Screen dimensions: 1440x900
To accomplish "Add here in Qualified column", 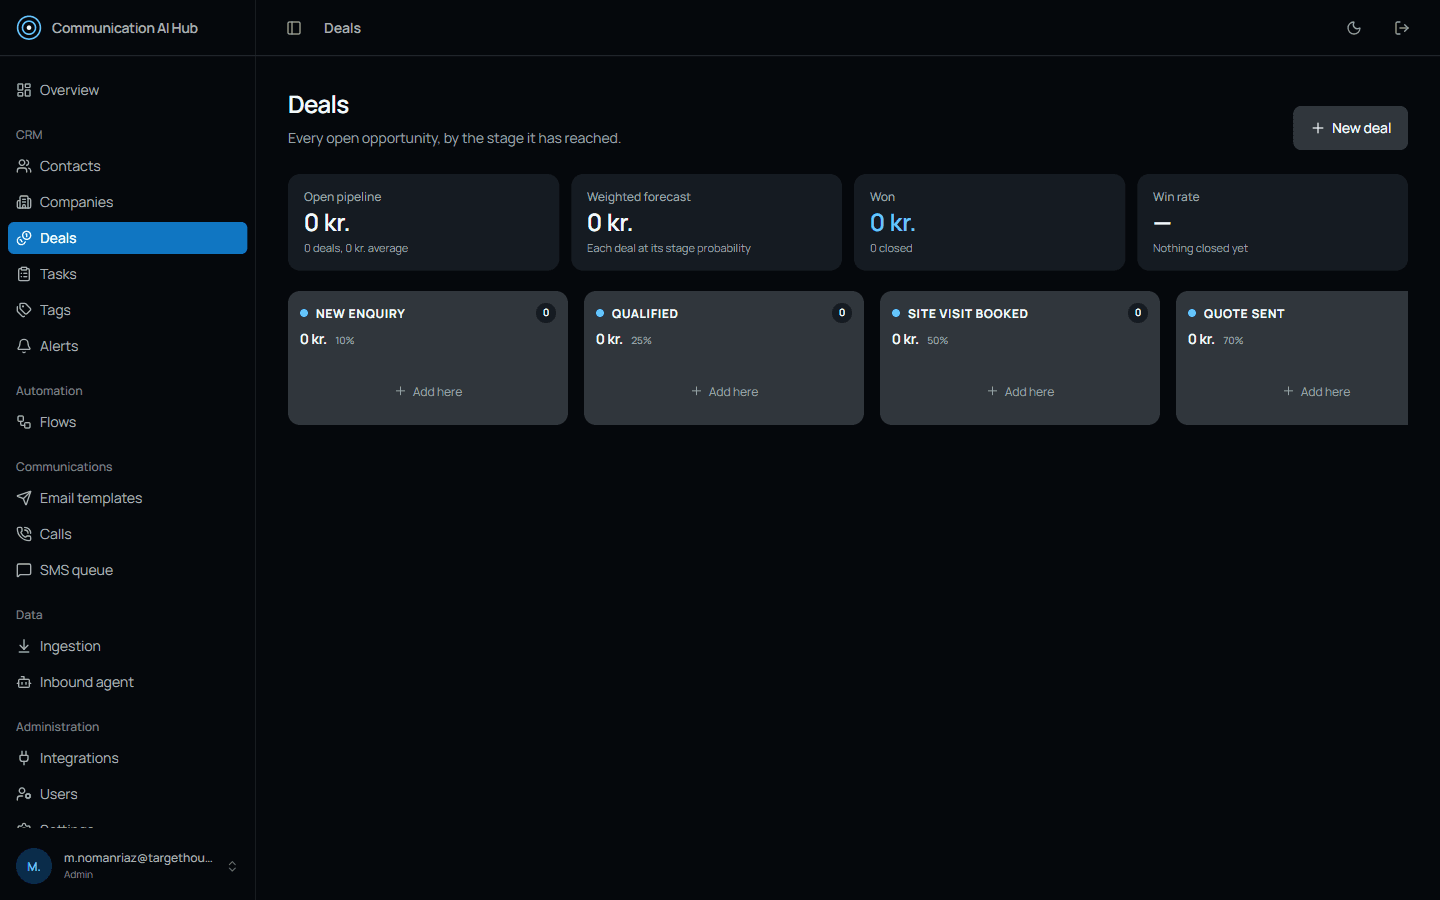I will pos(724,392).
